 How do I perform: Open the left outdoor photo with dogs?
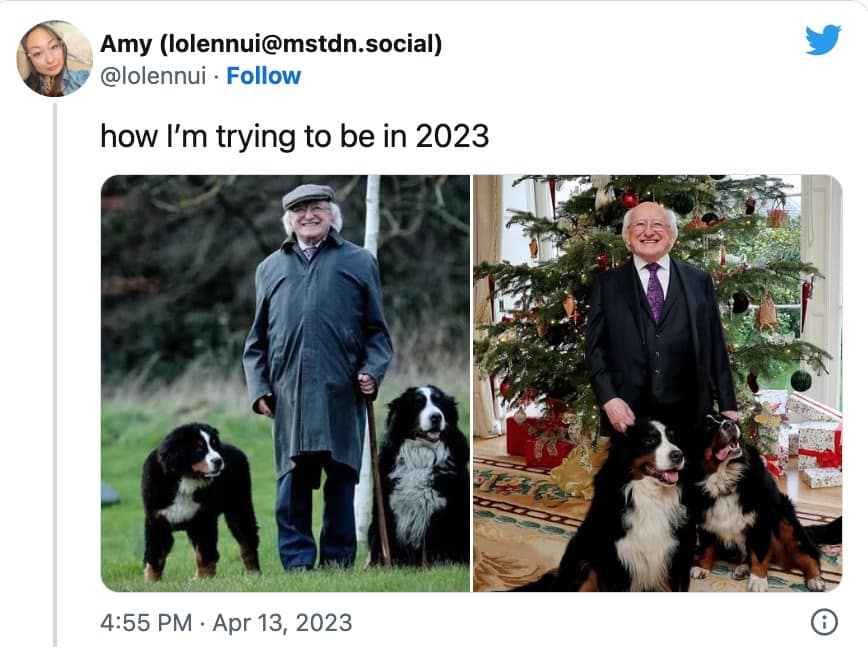click(200, 300)
